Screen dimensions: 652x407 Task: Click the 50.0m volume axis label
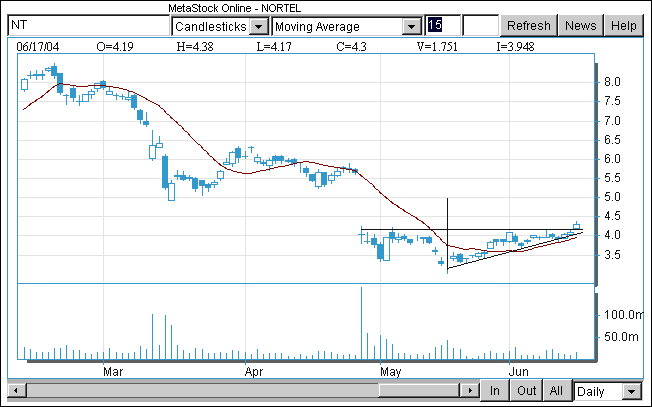[621, 337]
